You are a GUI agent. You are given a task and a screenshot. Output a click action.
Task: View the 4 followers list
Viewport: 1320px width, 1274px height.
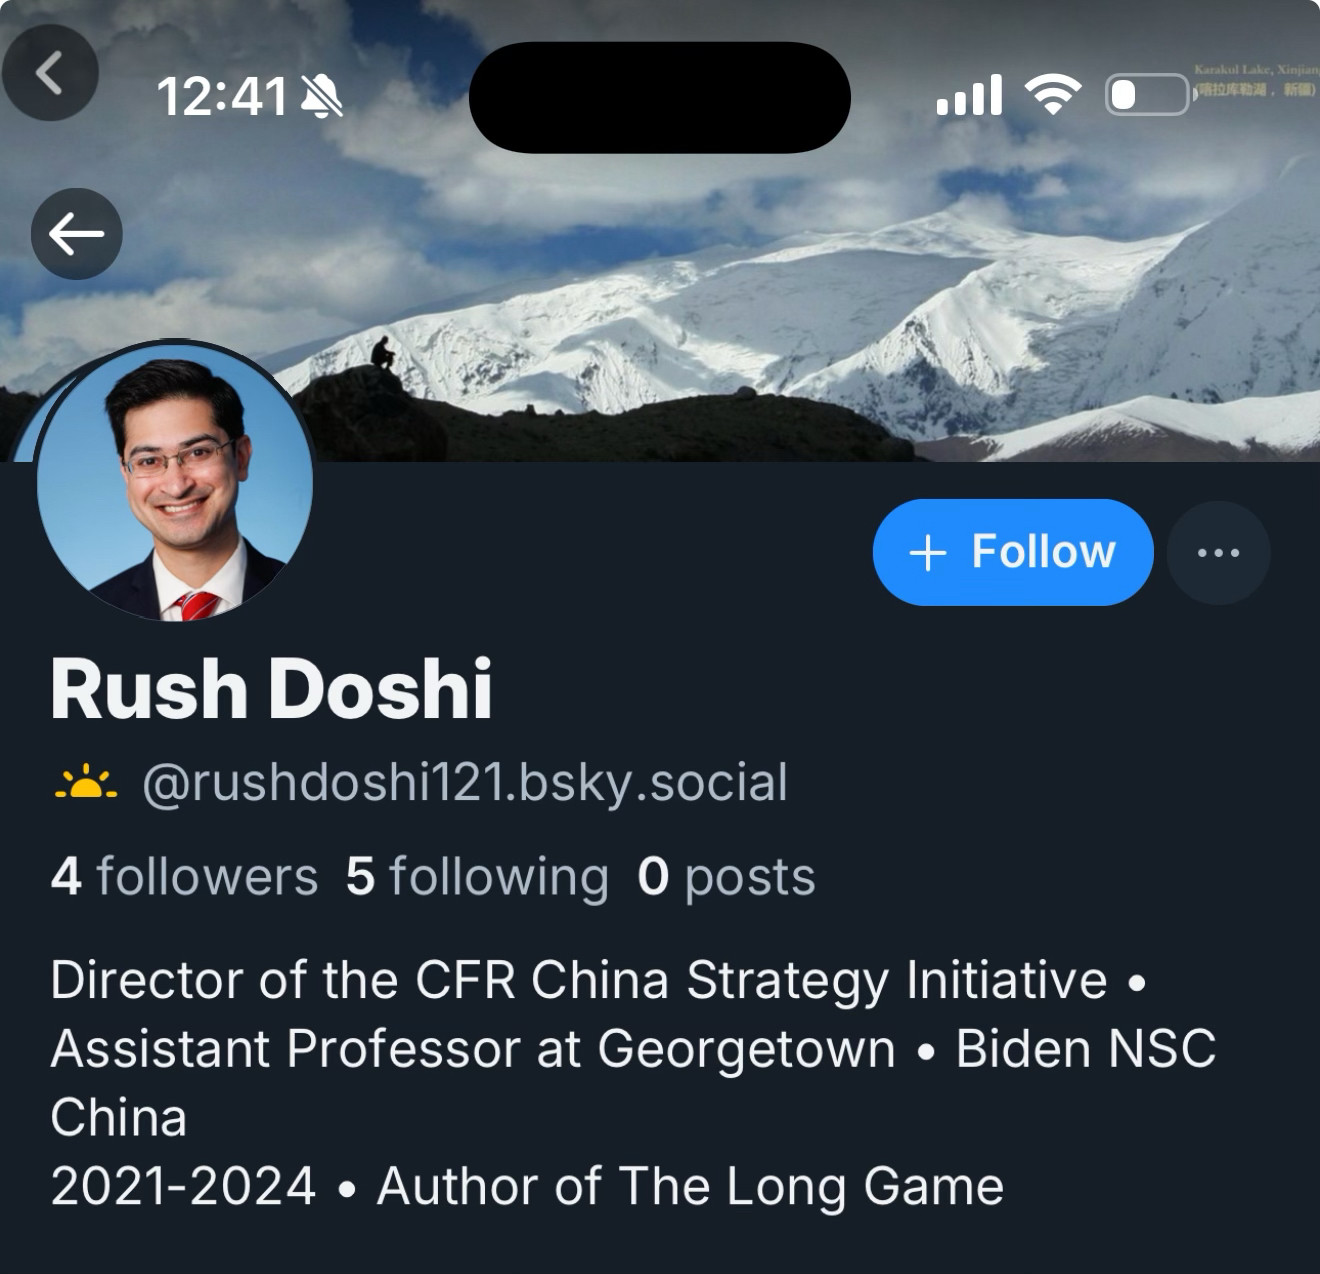coord(184,877)
